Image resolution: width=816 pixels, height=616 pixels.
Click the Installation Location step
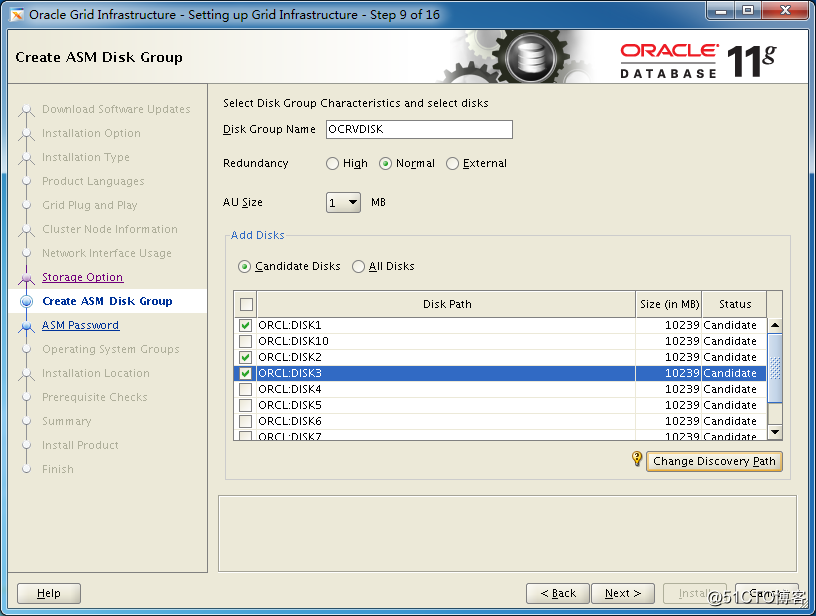coord(96,373)
